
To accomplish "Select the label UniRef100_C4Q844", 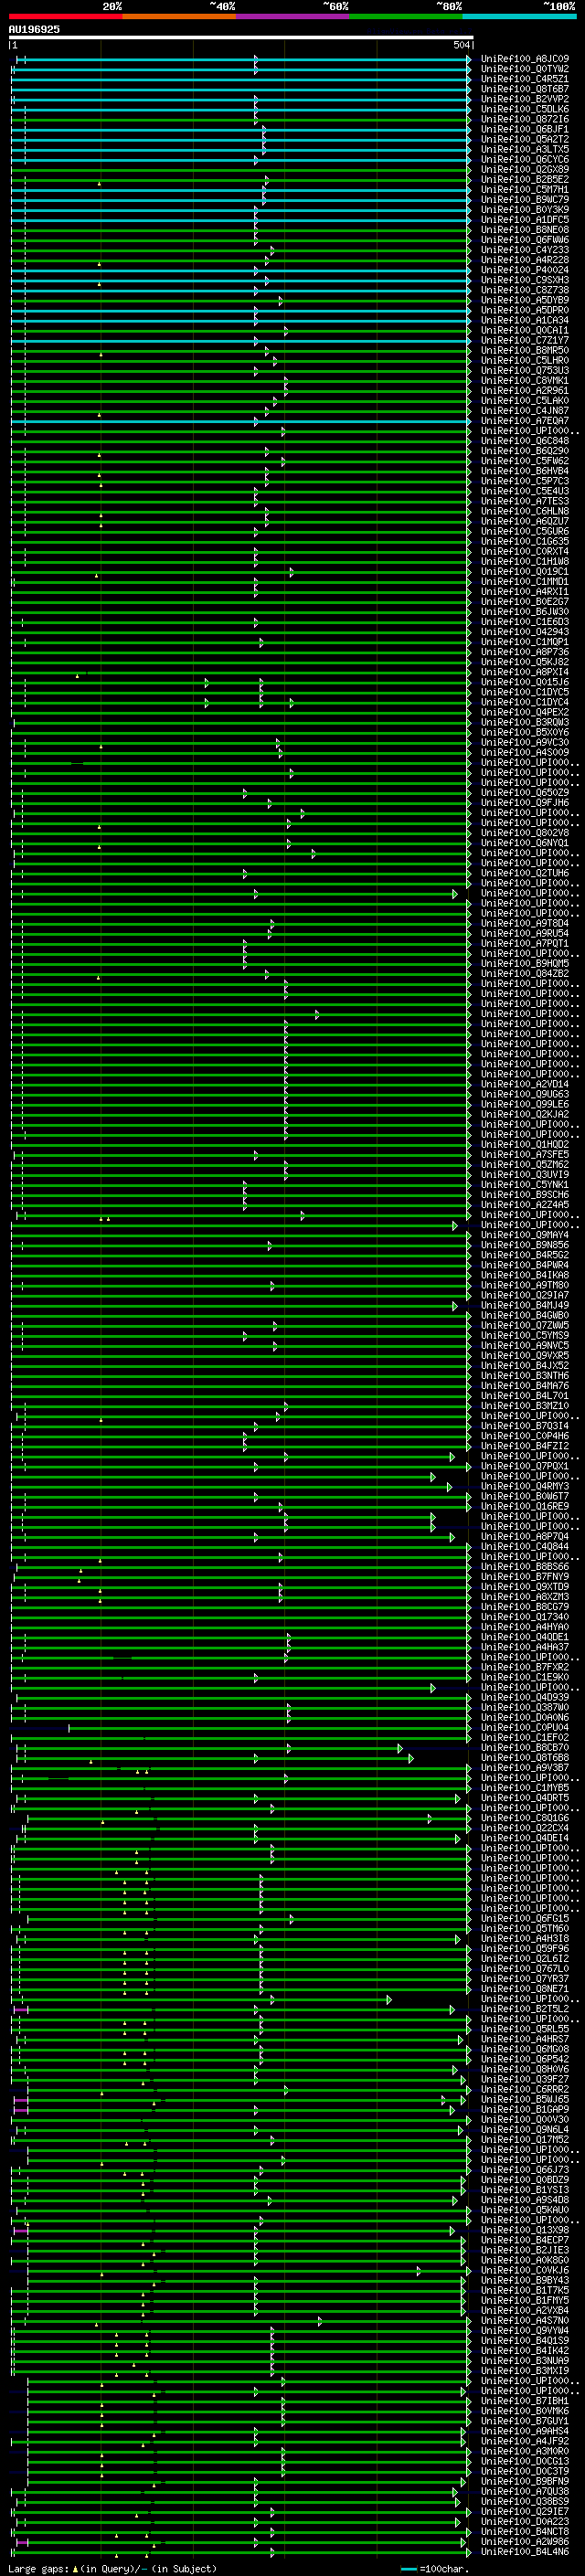I will click(x=524, y=1547).
